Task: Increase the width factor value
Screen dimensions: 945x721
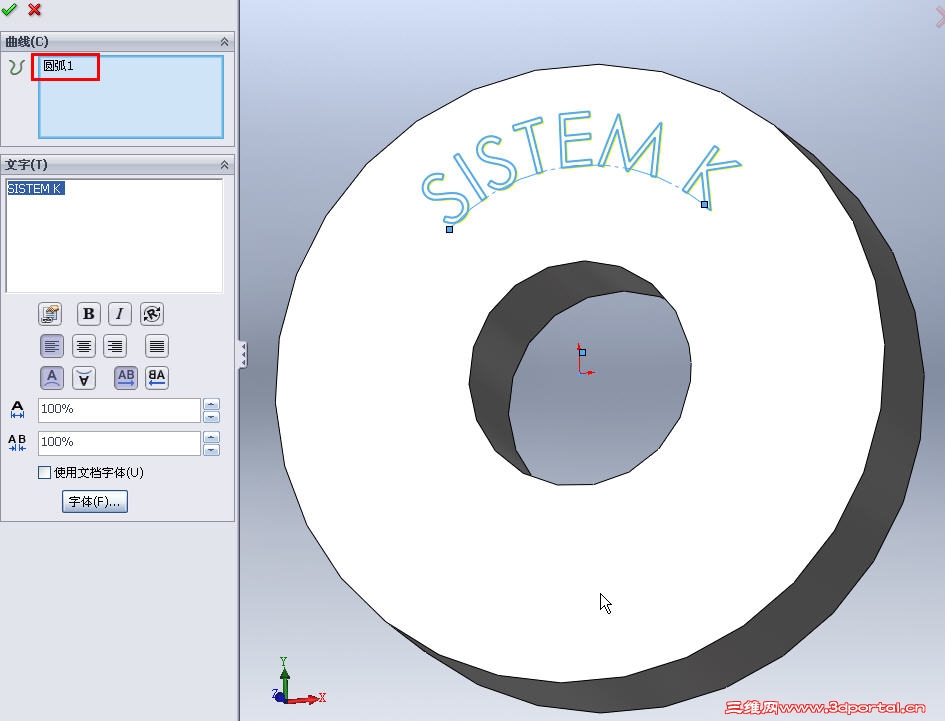Action: point(212,404)
